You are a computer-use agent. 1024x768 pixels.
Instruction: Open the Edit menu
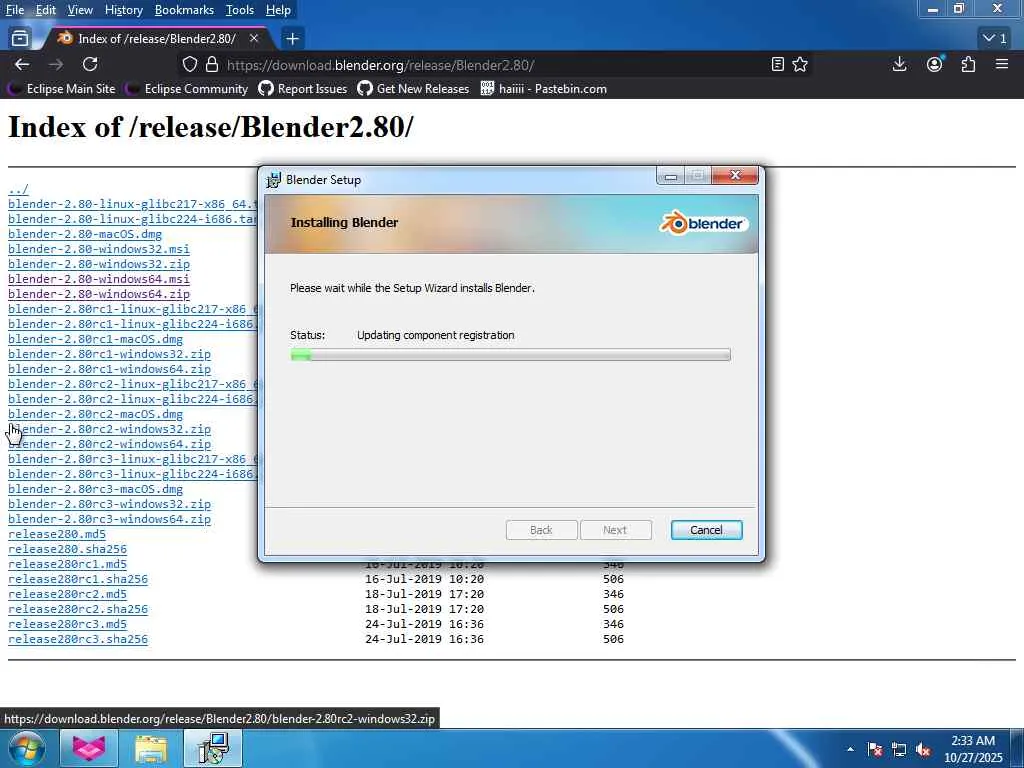coord(45,10)
